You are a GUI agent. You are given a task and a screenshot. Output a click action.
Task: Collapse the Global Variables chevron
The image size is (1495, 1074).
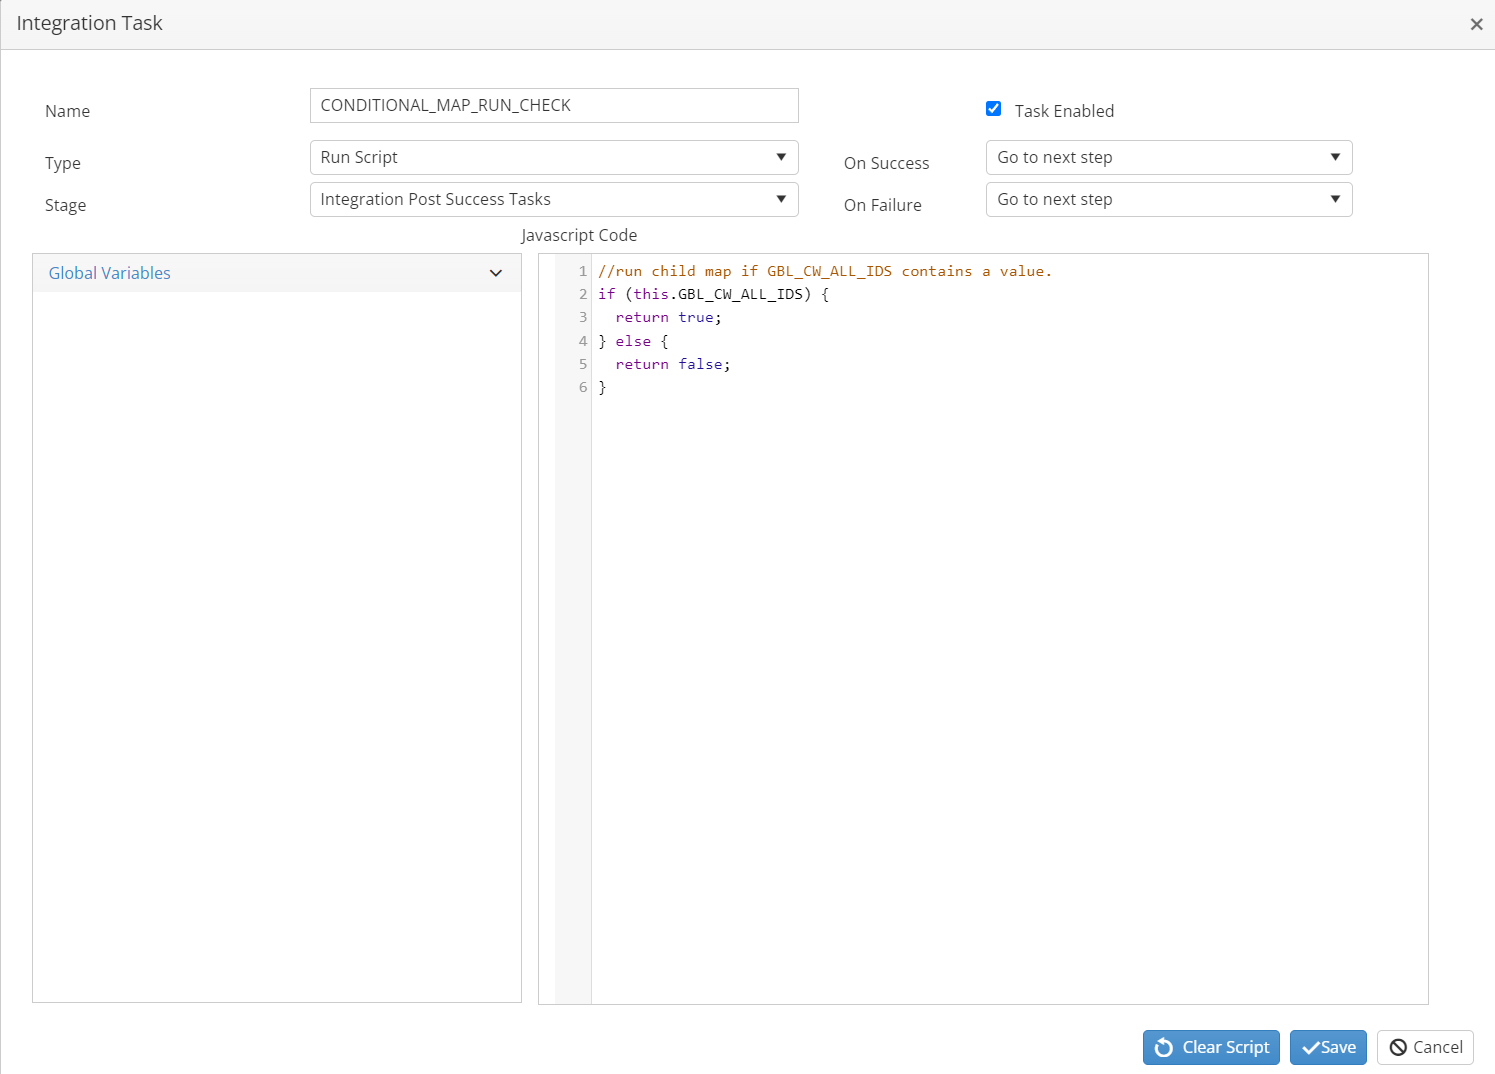[x=496, y=273]
